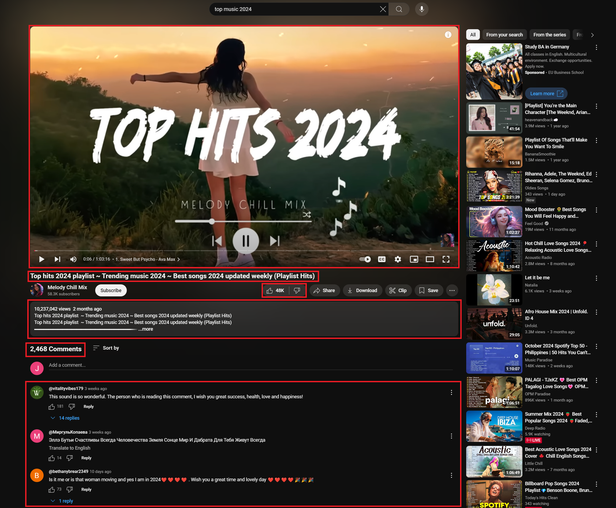The image size is (616, 508).
Task: Play the video from the player bar
Action: tap(41, 259)
